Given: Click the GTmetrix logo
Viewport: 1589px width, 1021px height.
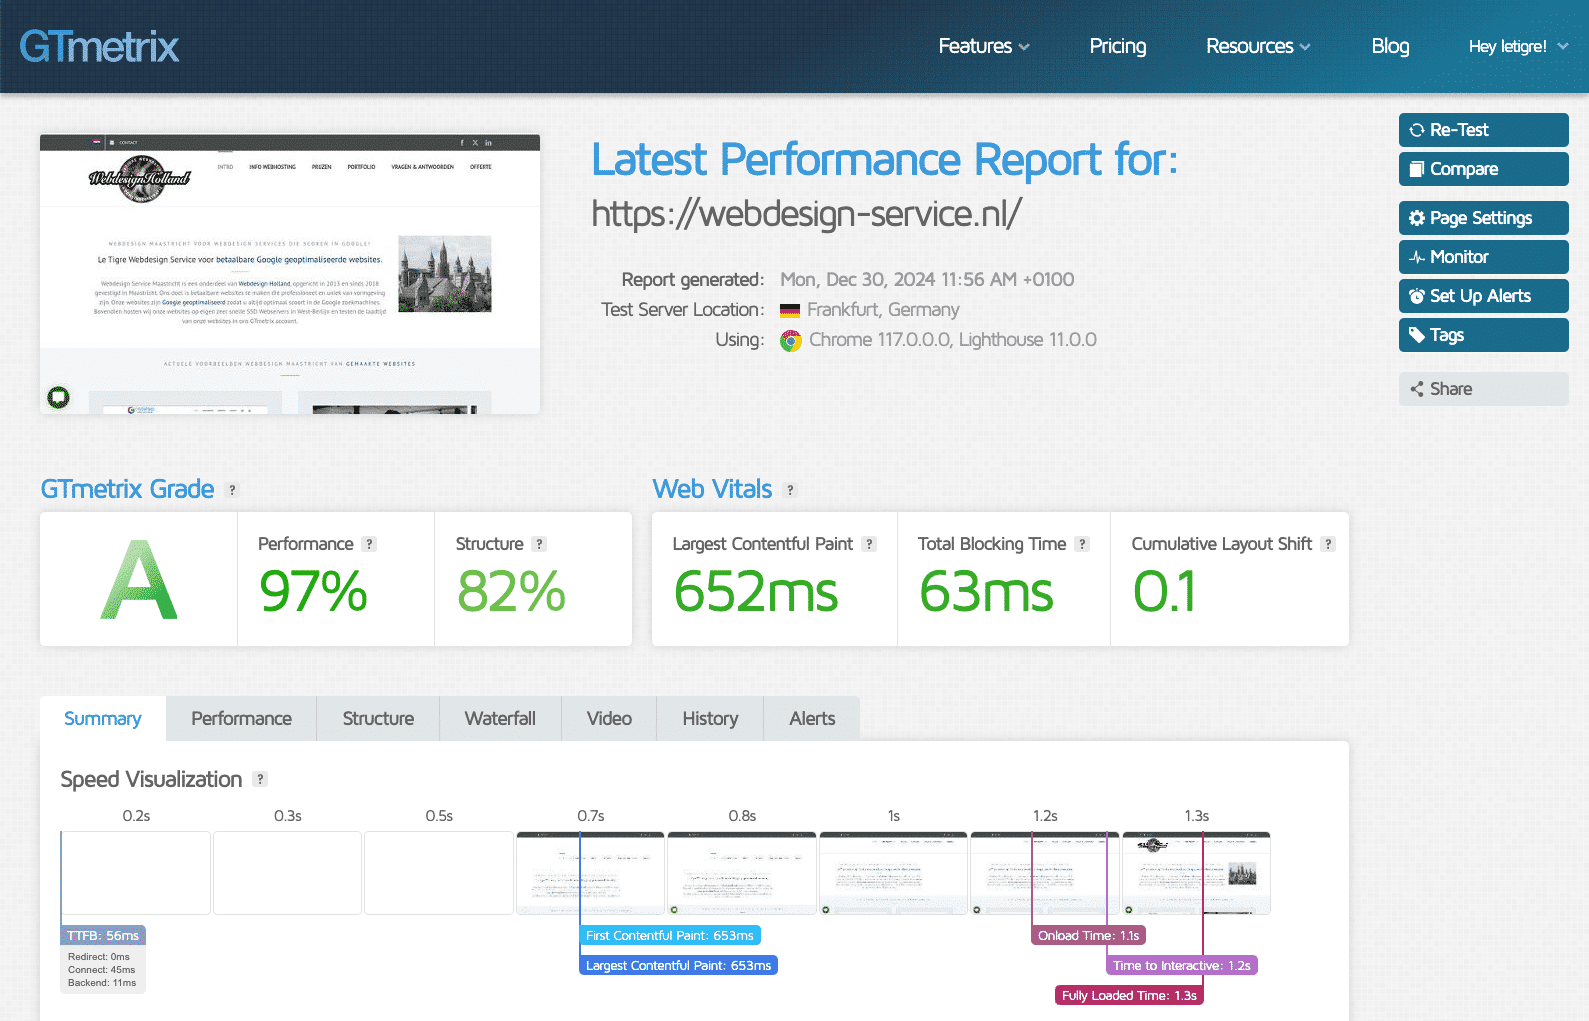Looking at the screenshot, I should click(99, 46).
